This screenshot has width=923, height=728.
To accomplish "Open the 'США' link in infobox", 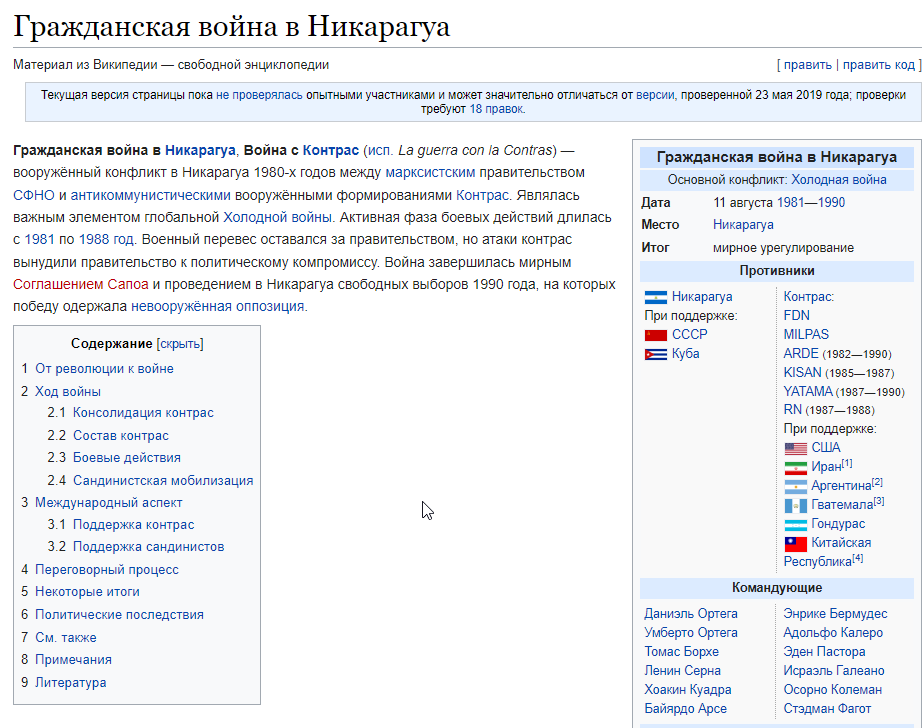I will point(826,448).
